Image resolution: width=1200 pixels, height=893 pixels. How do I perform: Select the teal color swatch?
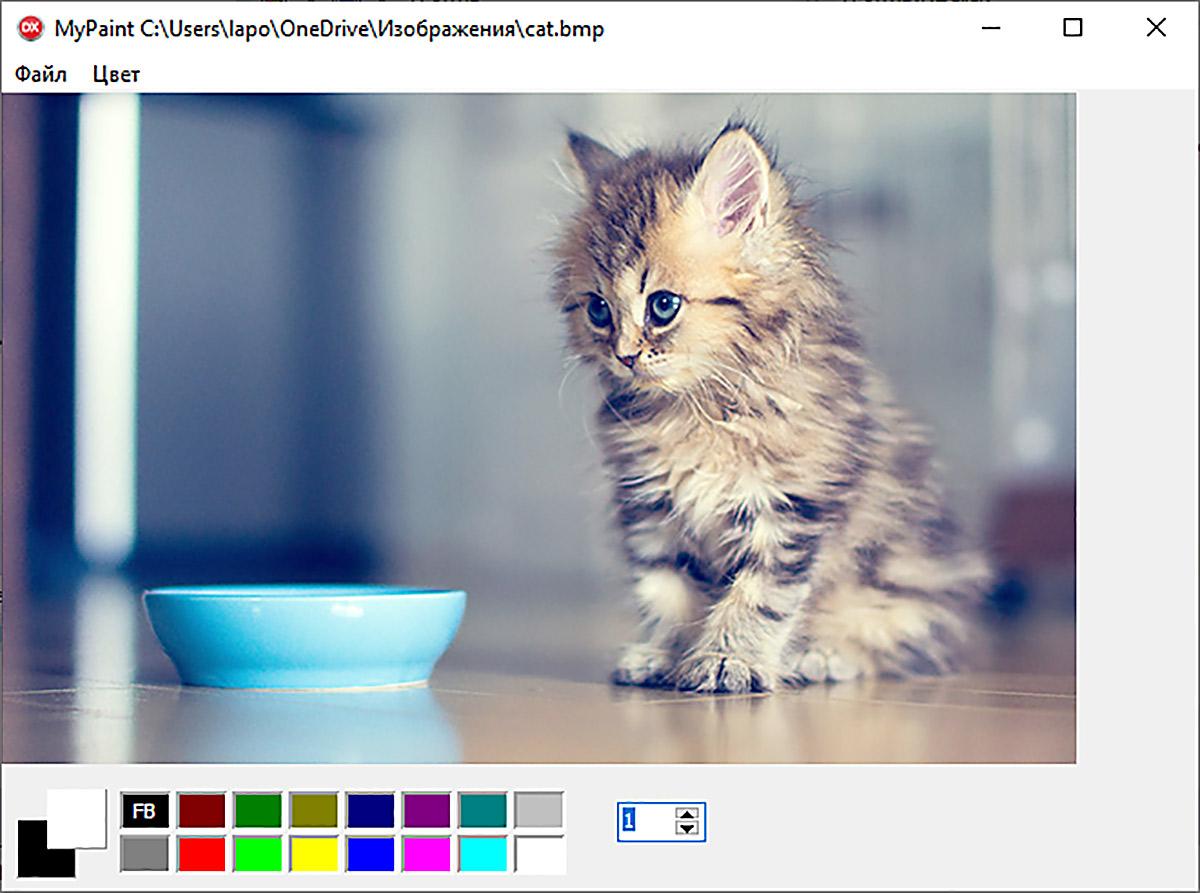tap(483, 811)
